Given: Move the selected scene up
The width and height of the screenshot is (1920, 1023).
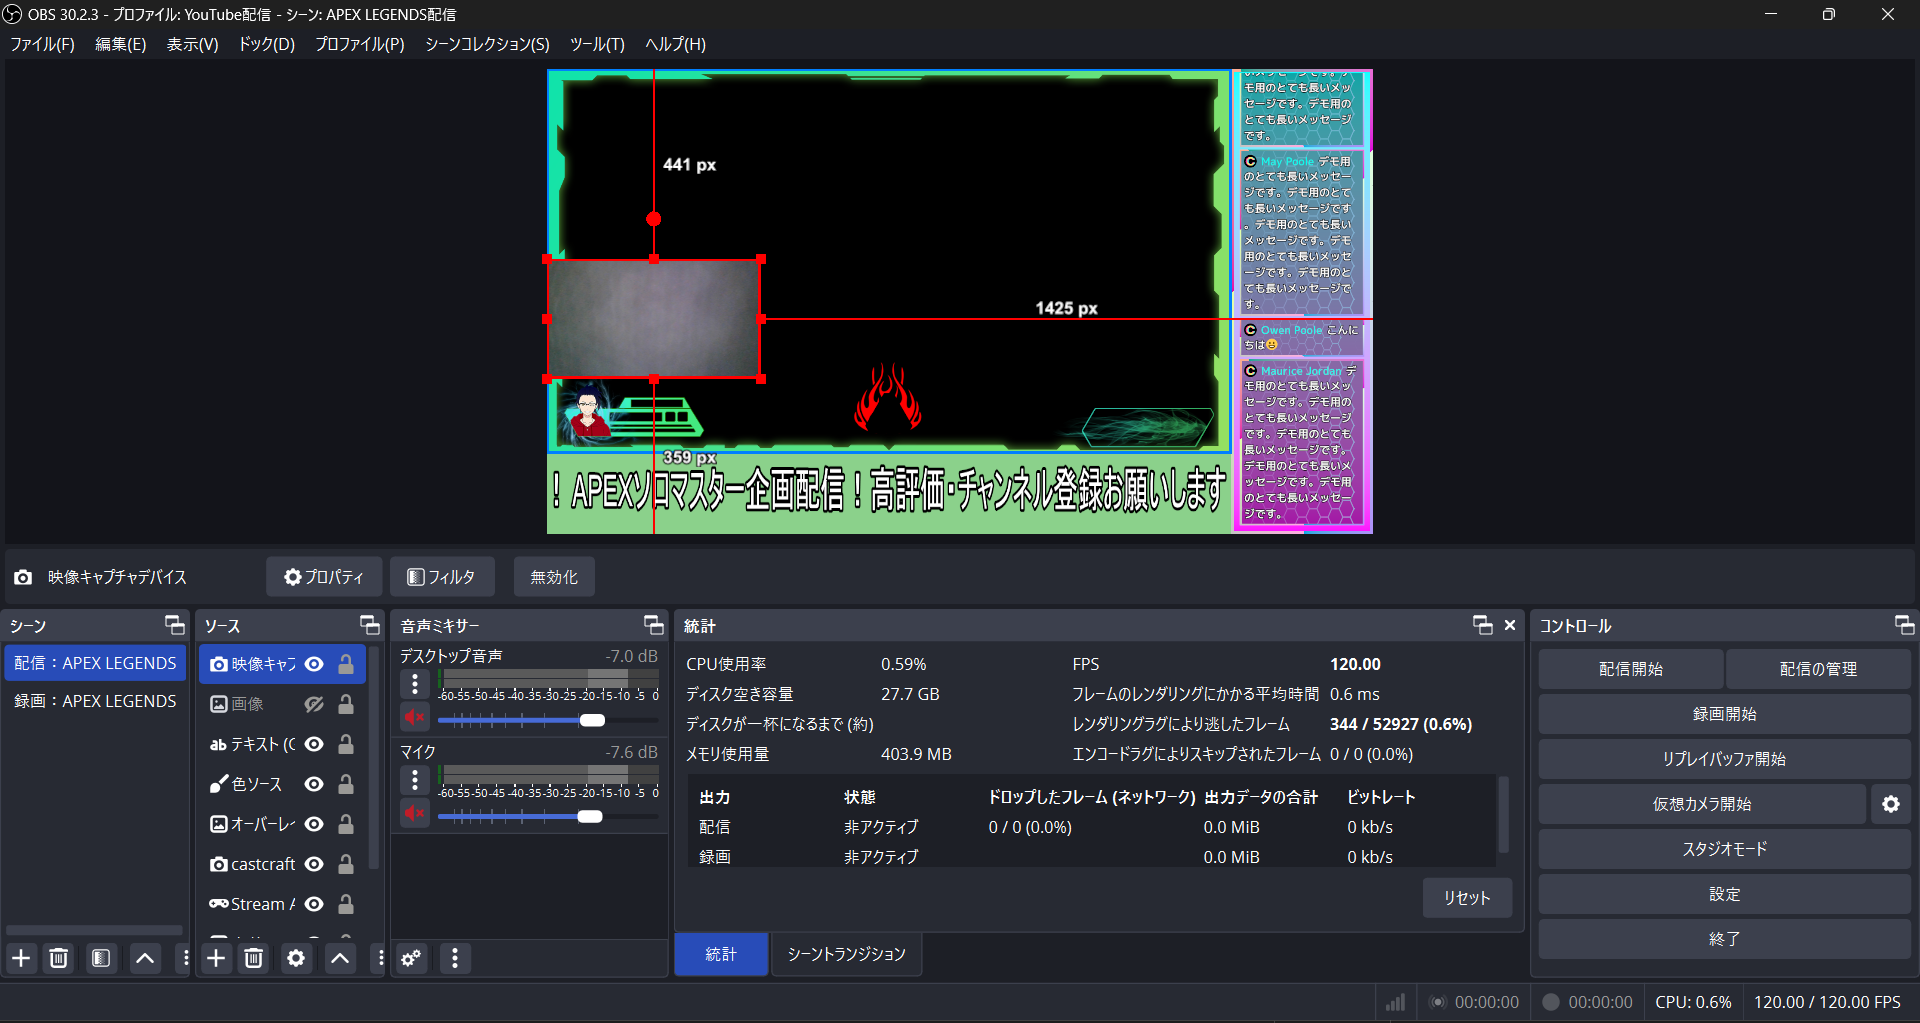Looking at the screenshot, I should pos(145,958).
